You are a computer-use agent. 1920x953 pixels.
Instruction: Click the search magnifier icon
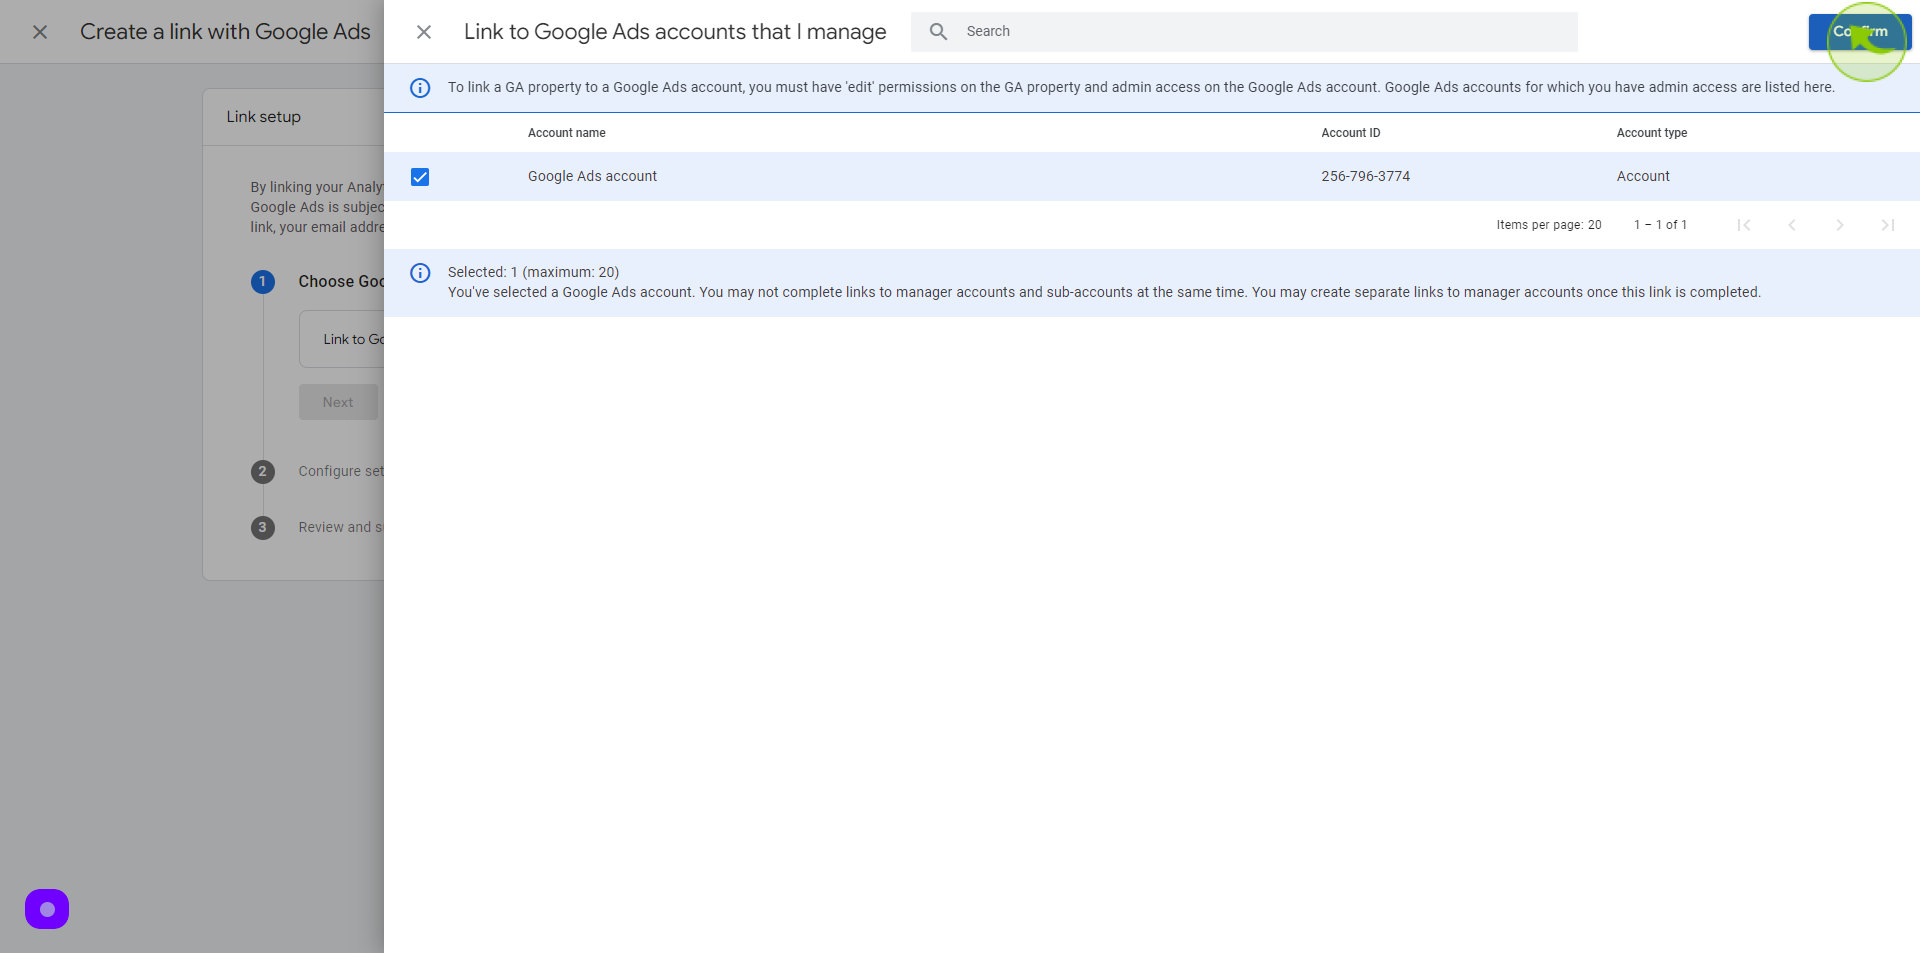(938, 32)
